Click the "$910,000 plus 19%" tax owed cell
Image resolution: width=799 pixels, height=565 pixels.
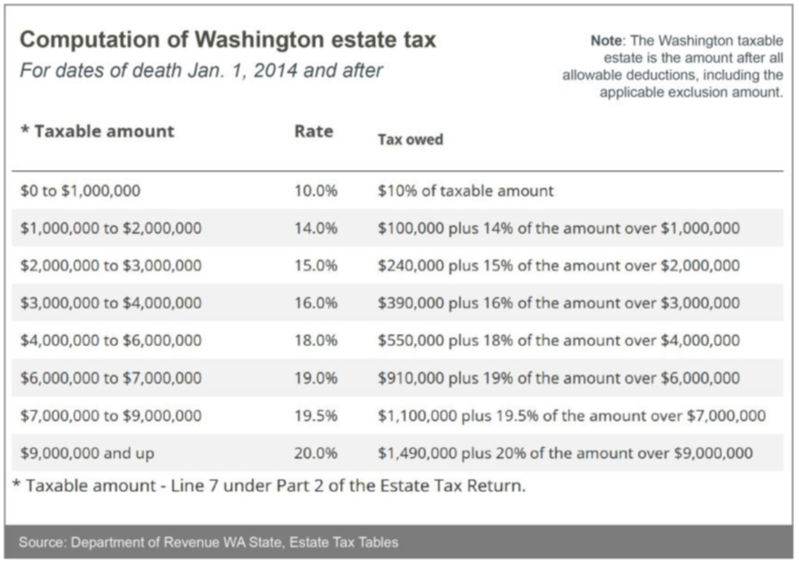559,378
